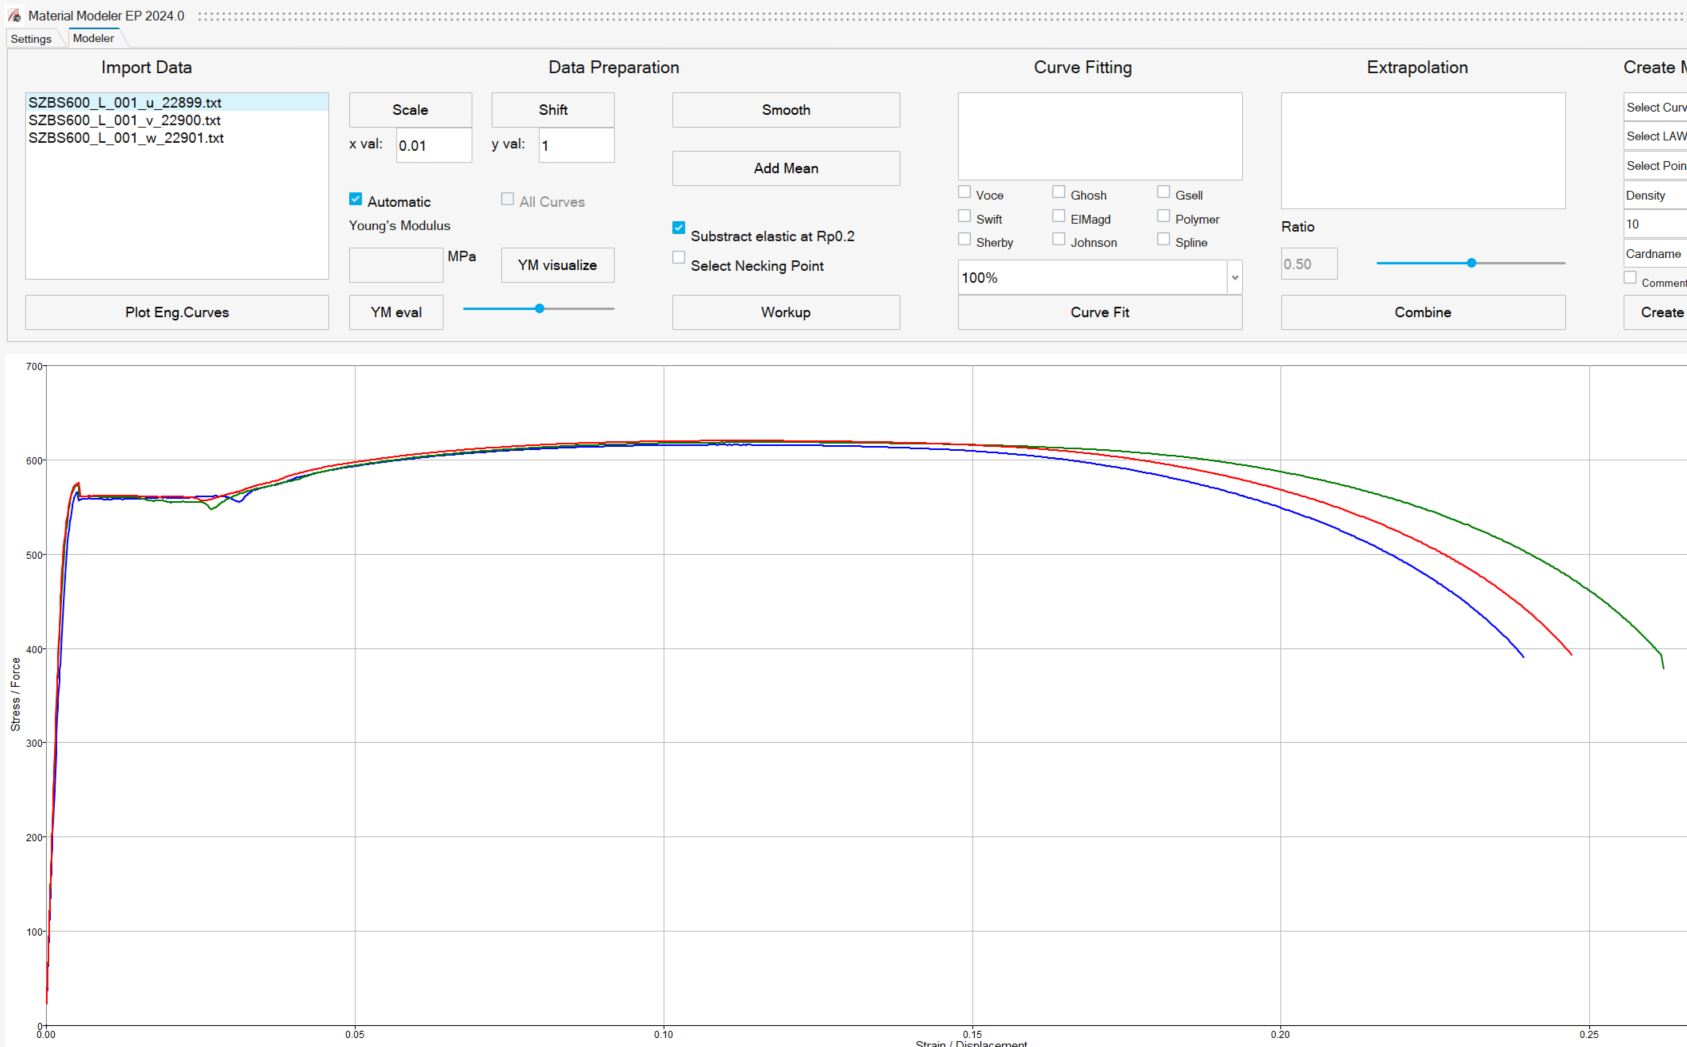Switch to the Modeler tab
Screen dimensions: 1687x1047
click(x=93, y=38)
